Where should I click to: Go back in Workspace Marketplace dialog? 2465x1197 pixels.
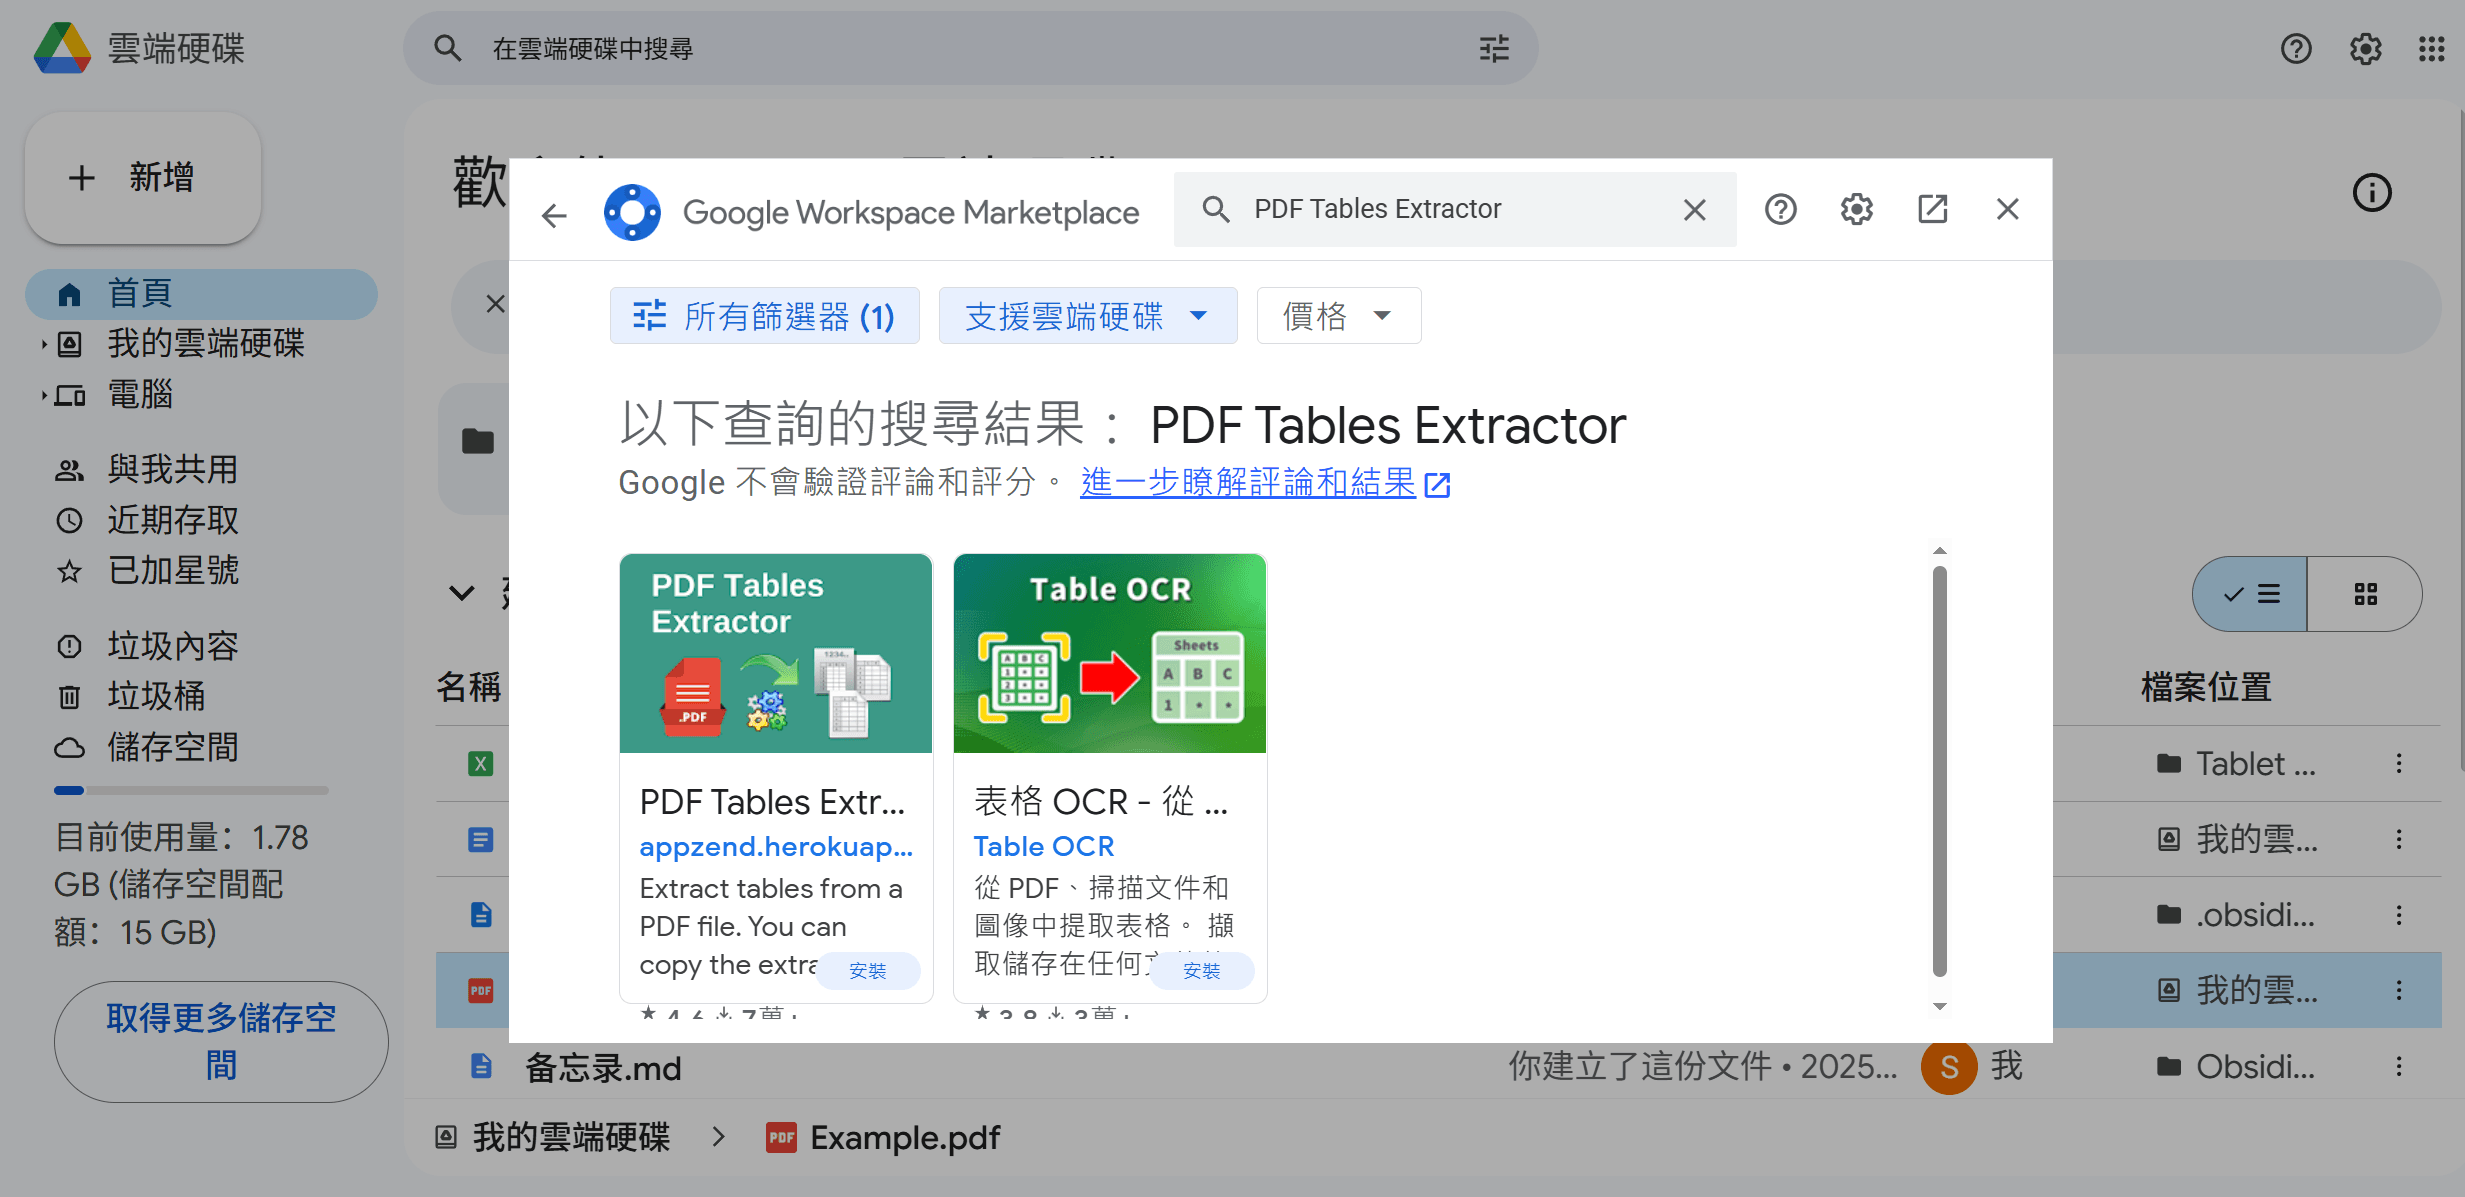(x=554, y=214)
